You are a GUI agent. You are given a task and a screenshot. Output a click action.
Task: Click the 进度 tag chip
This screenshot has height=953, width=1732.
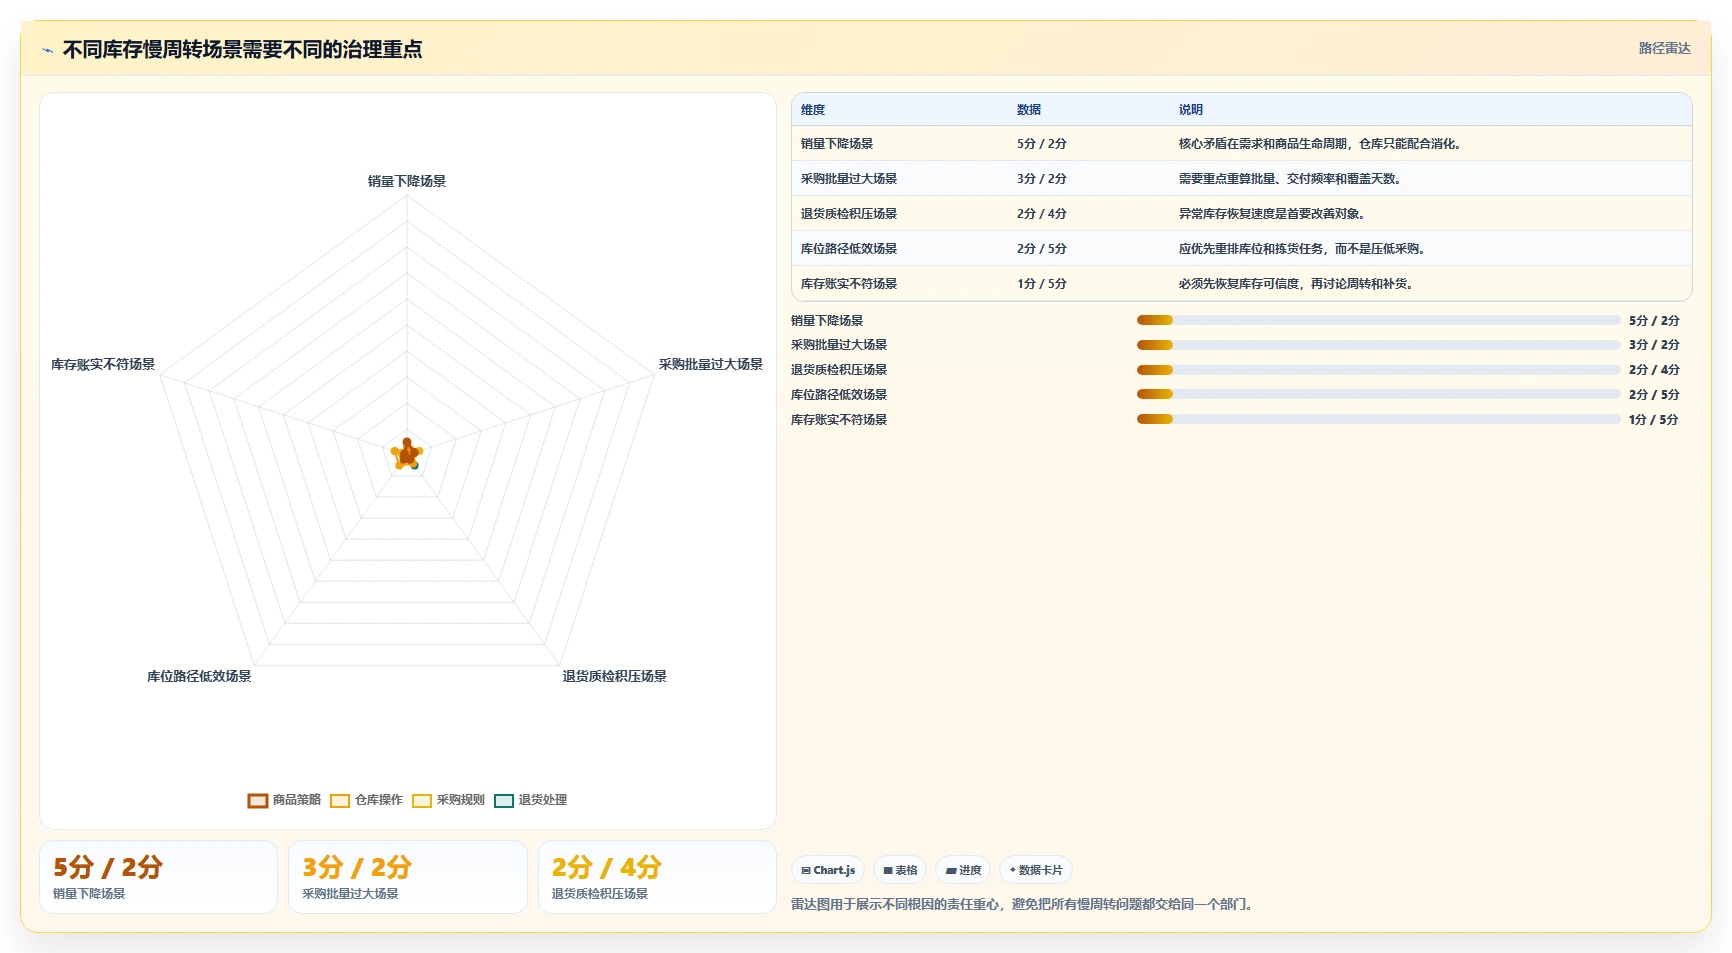[963, 870]
